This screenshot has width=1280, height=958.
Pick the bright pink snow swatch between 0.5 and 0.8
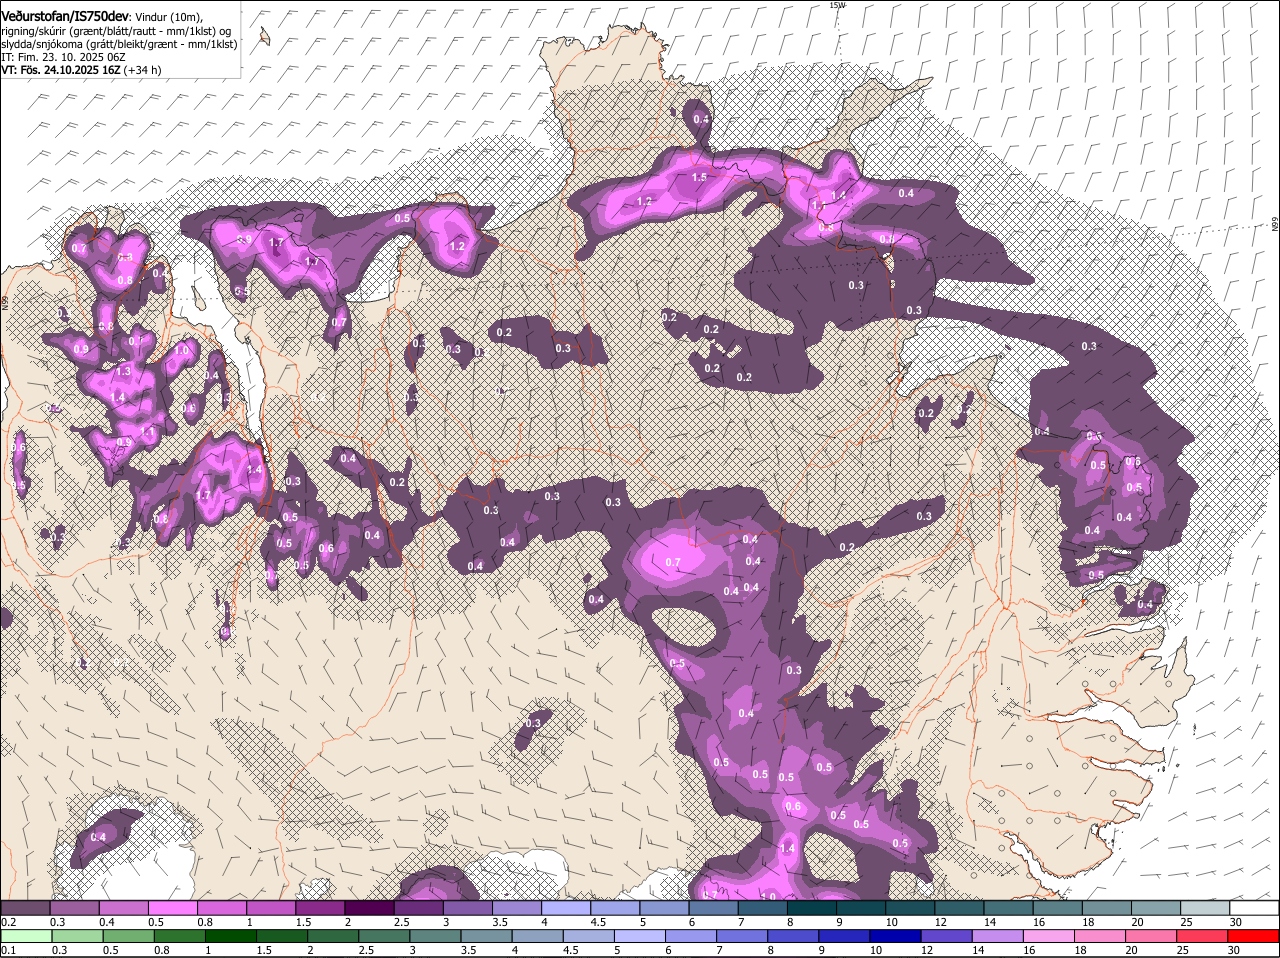tap(172, 908)
